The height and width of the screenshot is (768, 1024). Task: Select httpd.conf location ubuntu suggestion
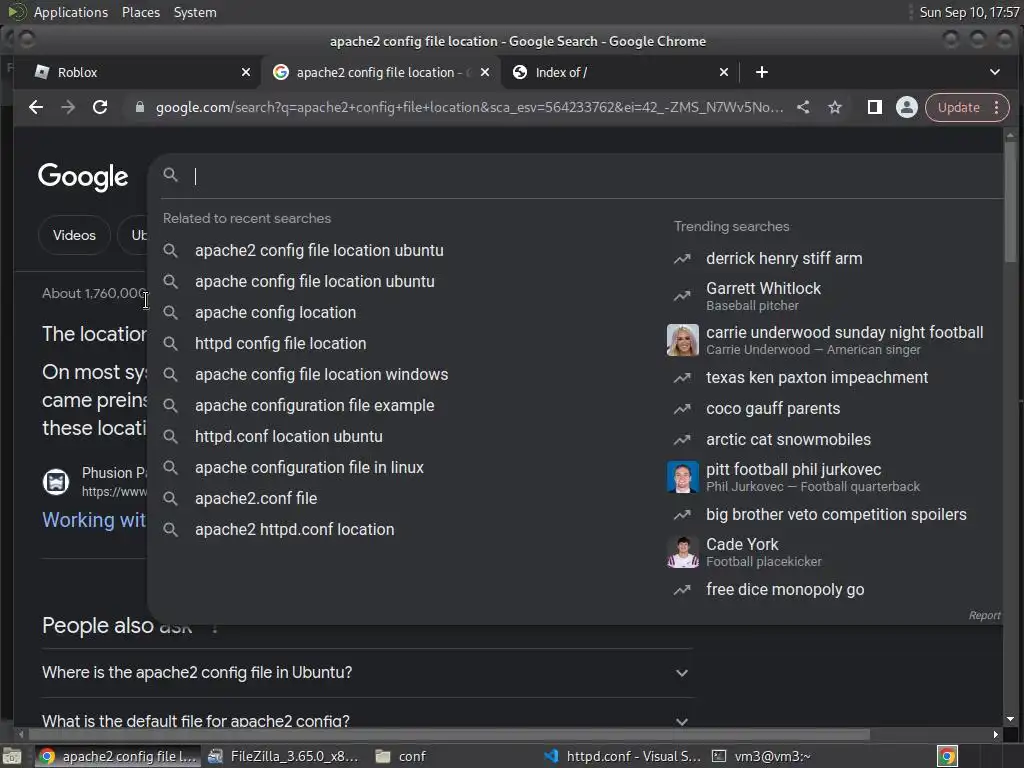(289, 437)
